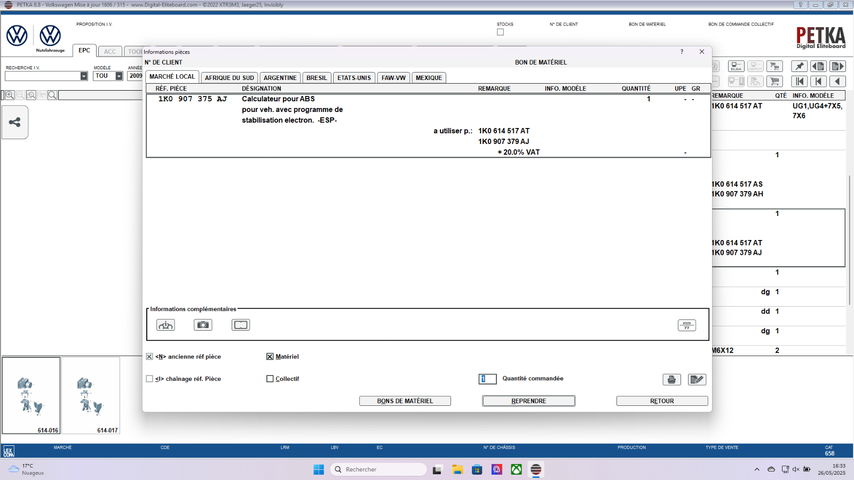Screen dimensions: 854x480
Task: Go to previous page document icon
Action: point(818,66)
